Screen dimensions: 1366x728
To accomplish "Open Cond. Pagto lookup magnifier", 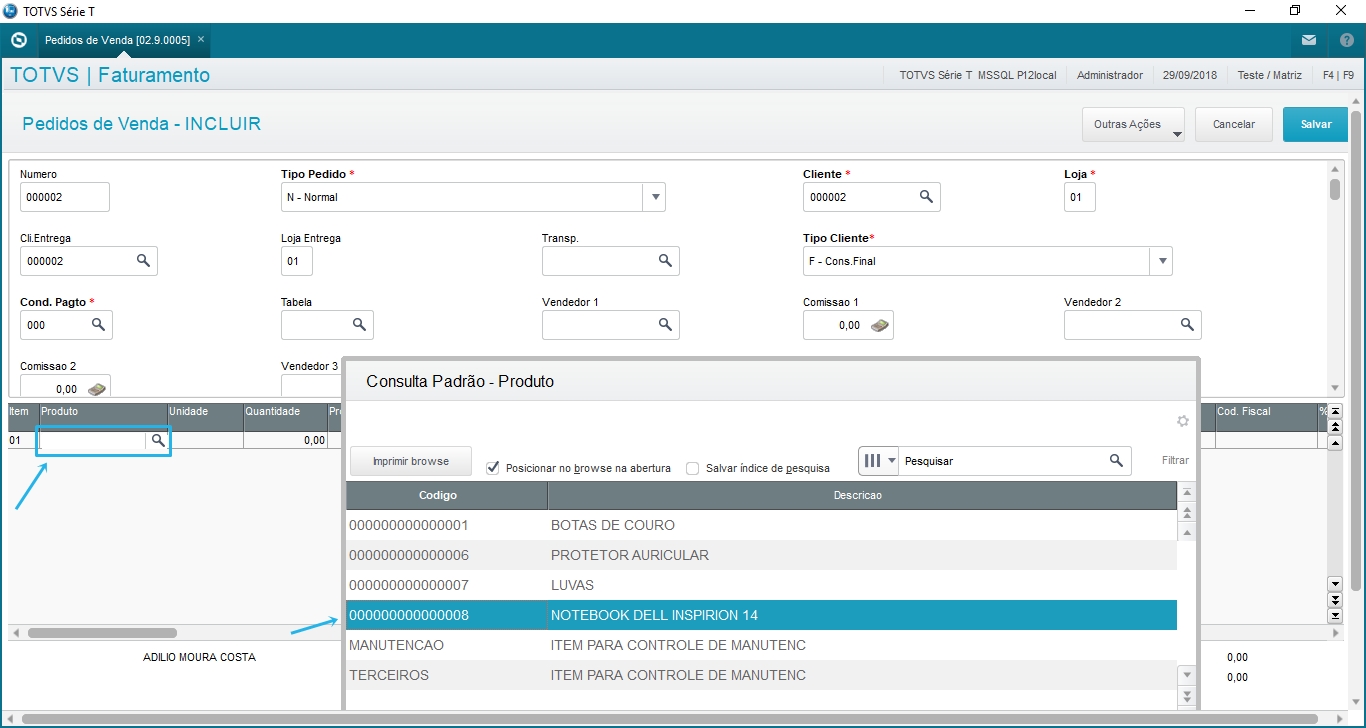I will point(99,325).
